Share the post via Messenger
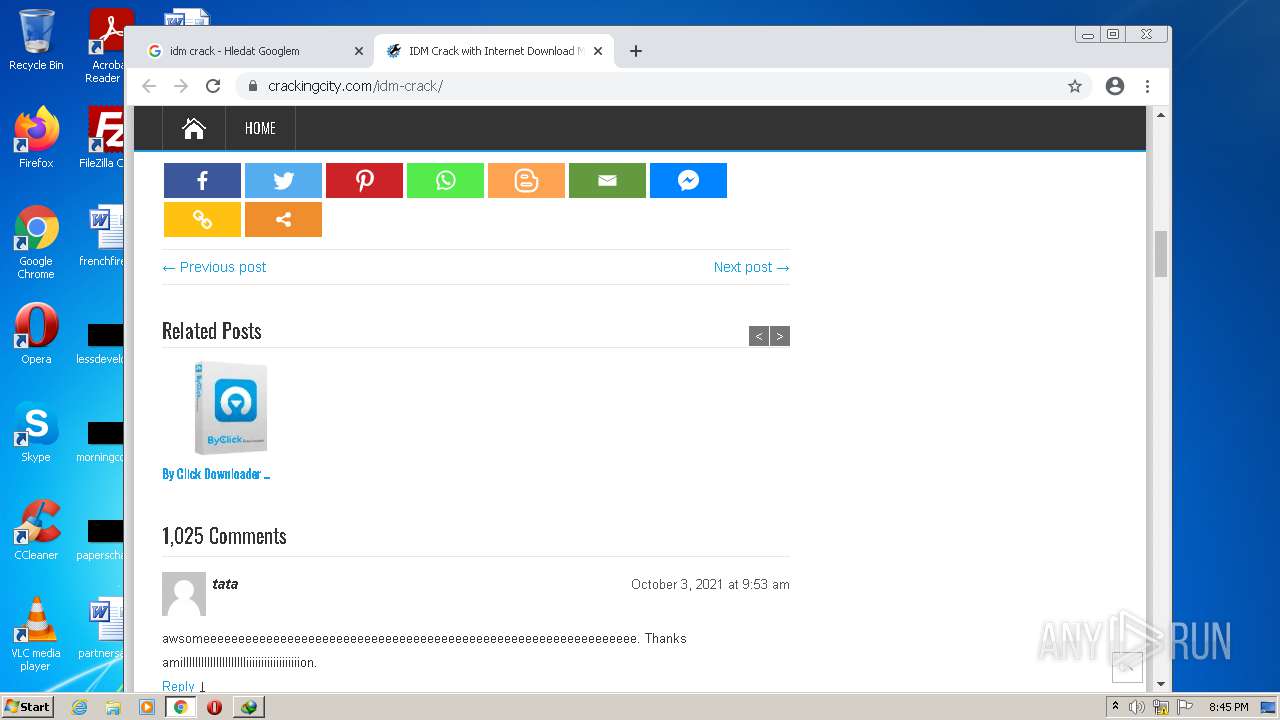The image size is (1280, 720). (x=688, y=180)
